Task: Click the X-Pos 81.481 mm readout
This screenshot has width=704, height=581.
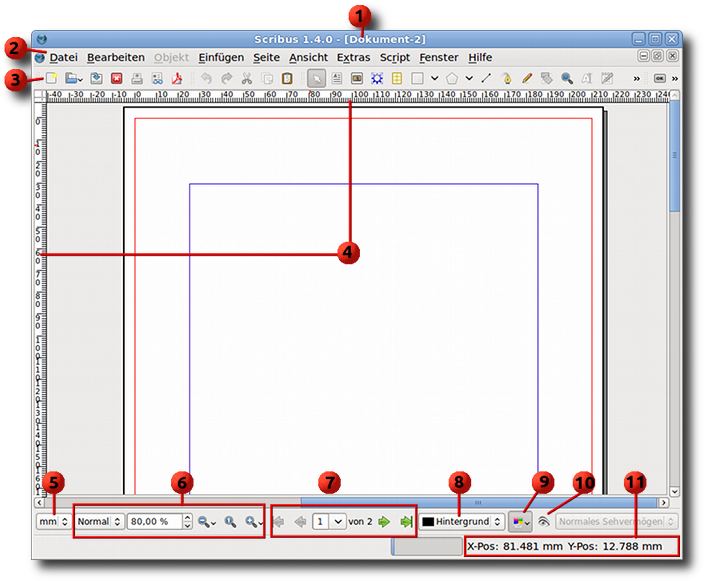Action: click(x=515, y=546)
